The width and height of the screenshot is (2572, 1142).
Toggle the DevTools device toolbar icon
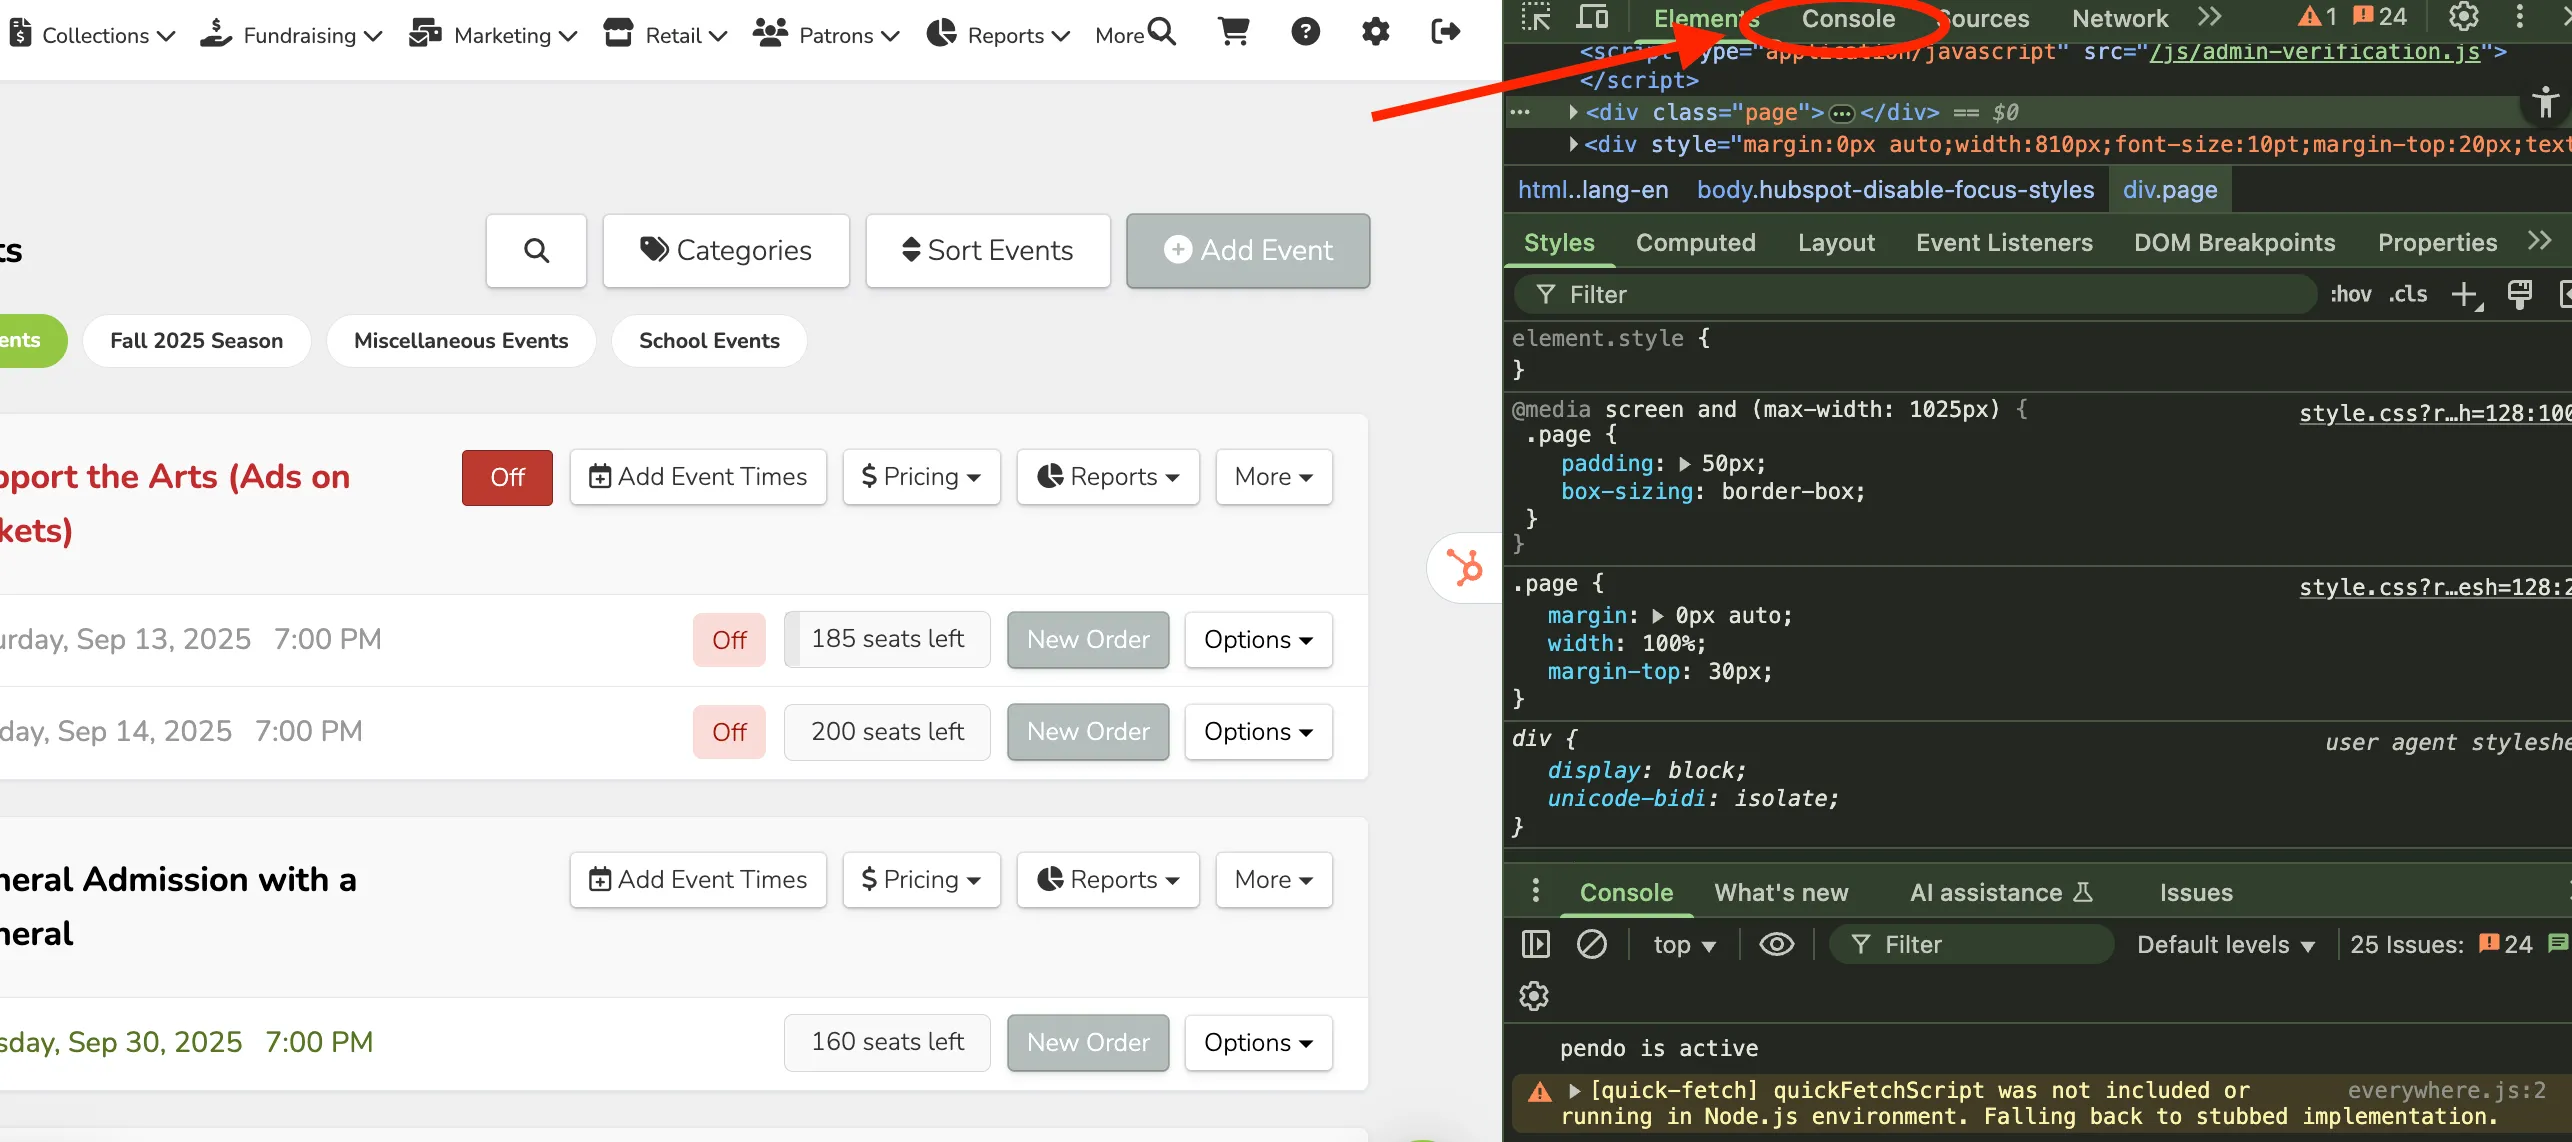1592,17
